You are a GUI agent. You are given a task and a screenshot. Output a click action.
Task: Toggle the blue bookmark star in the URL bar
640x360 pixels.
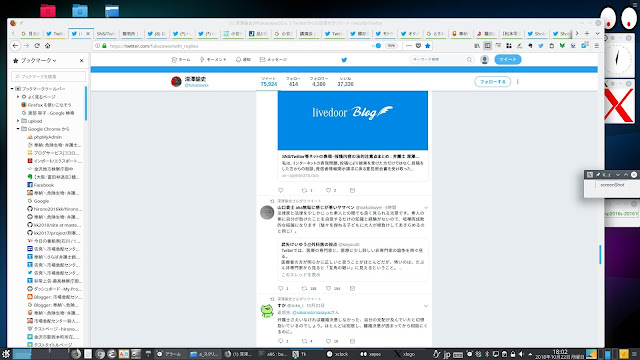(x=428, y=46)
